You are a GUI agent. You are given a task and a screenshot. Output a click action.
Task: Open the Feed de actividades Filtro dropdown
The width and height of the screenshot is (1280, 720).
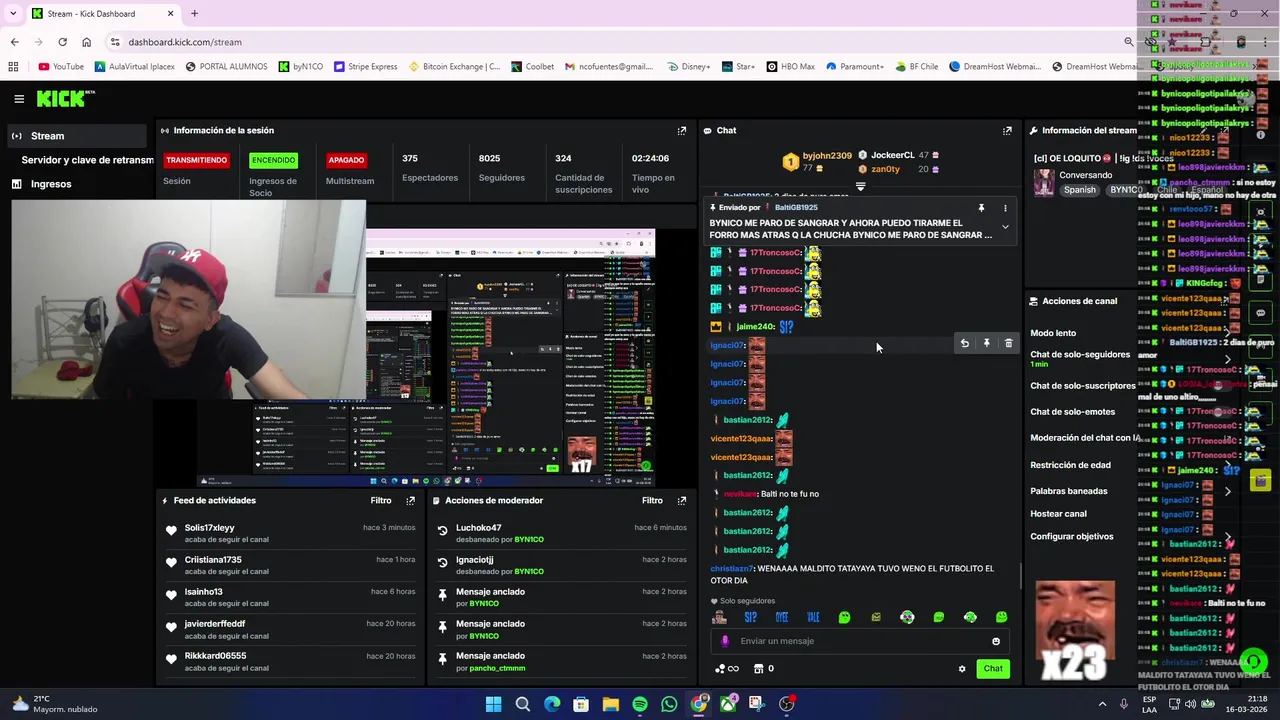tap(381, 500)
